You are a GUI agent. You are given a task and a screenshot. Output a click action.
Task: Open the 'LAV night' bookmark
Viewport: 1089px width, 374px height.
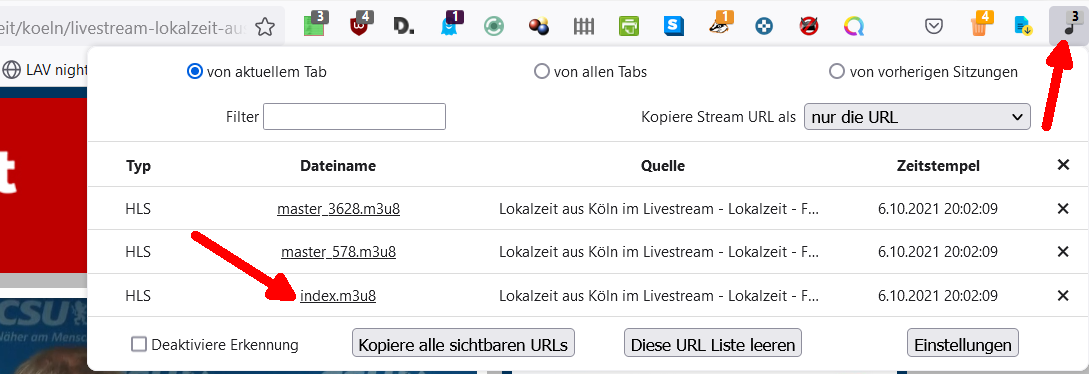point(56,69)
